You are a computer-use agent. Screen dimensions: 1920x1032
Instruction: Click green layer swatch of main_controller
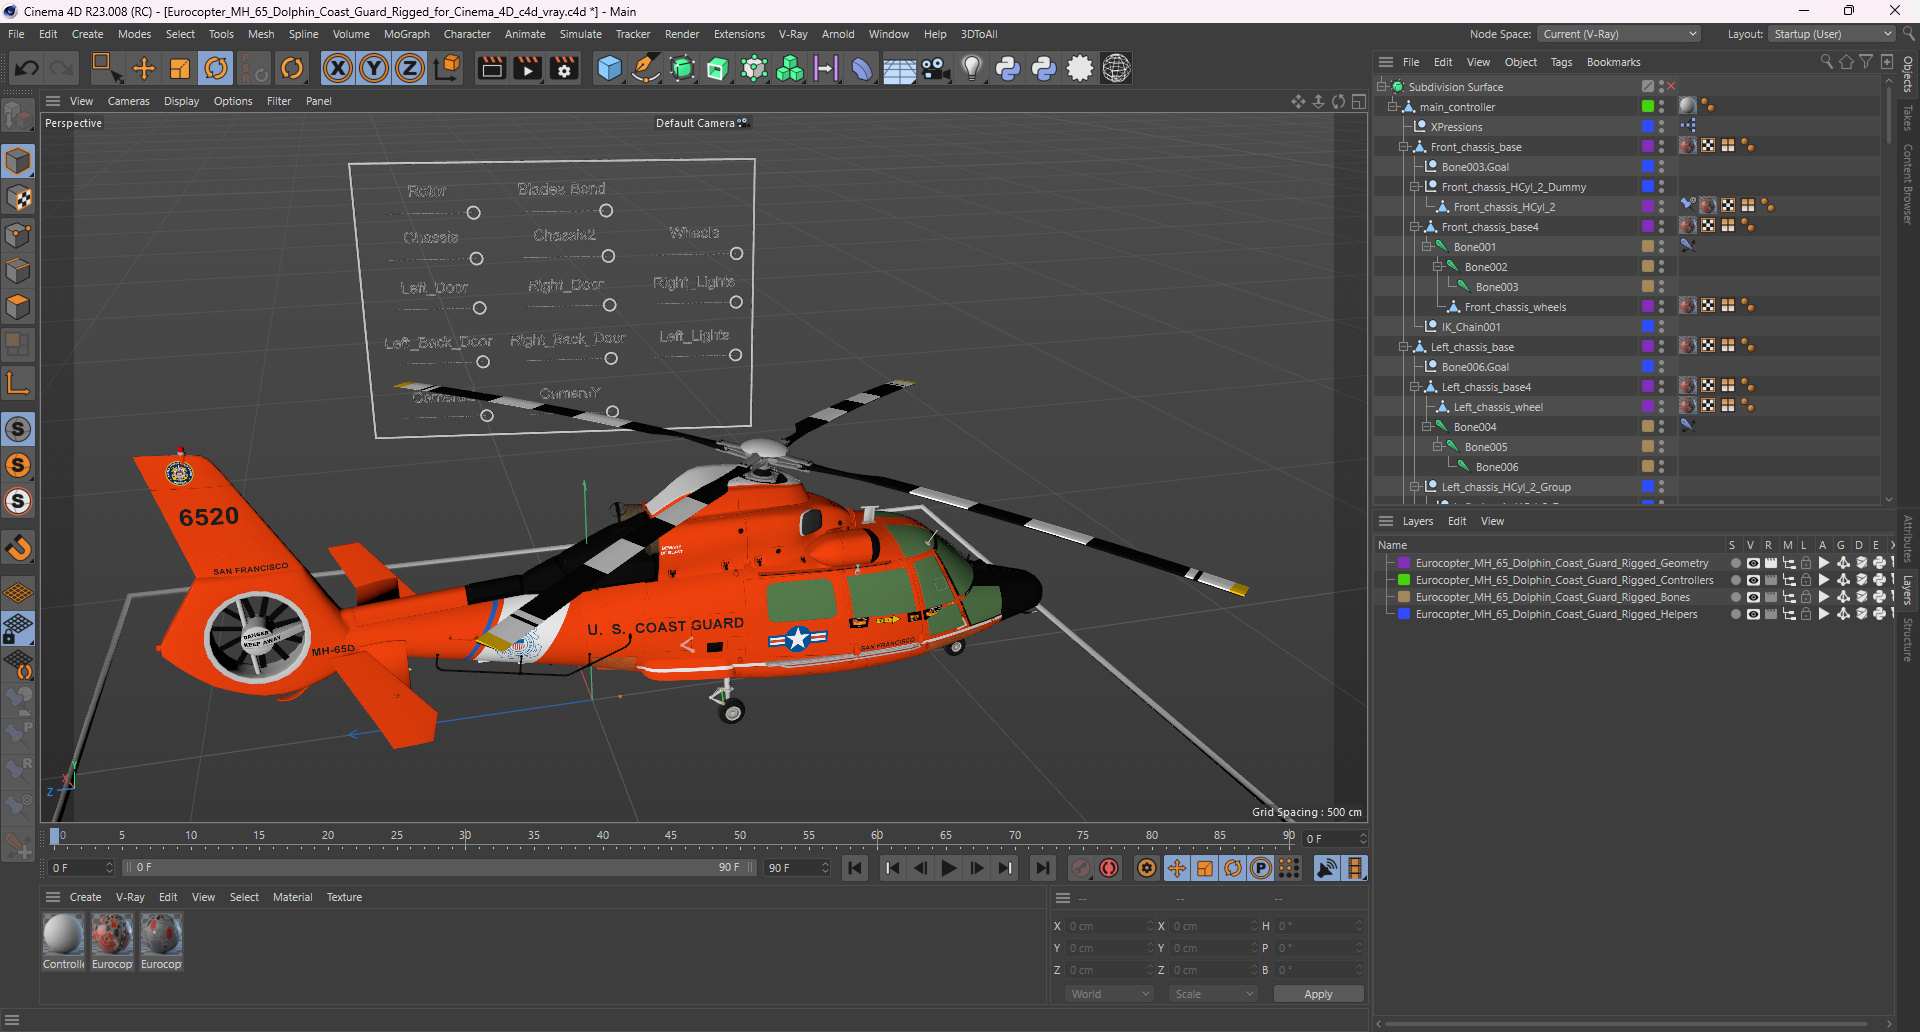tap(1647, 106)
